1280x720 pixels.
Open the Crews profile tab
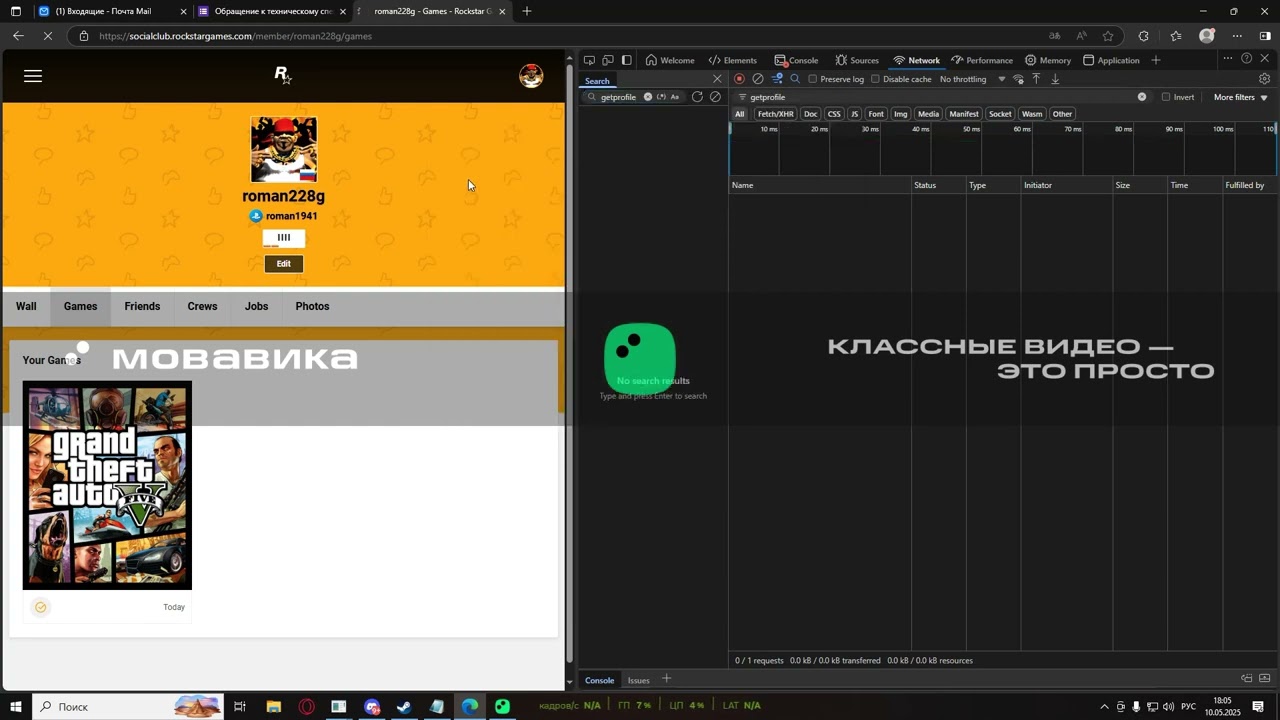point(202,307)
